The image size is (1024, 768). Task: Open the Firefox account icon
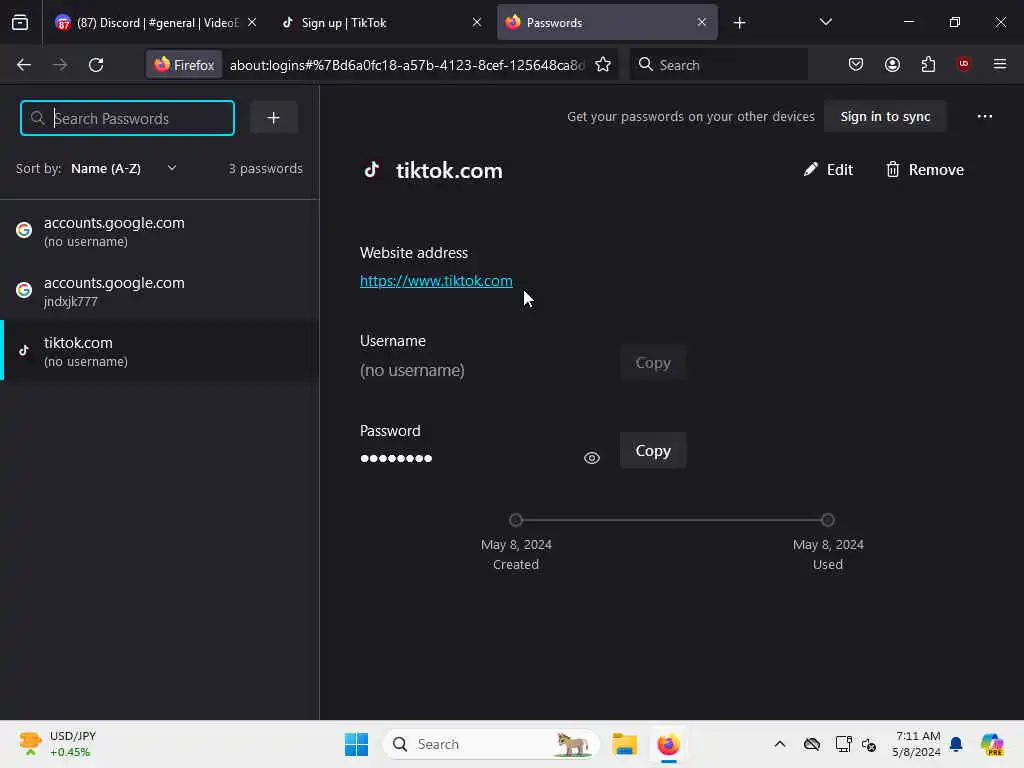coord(892,64)
